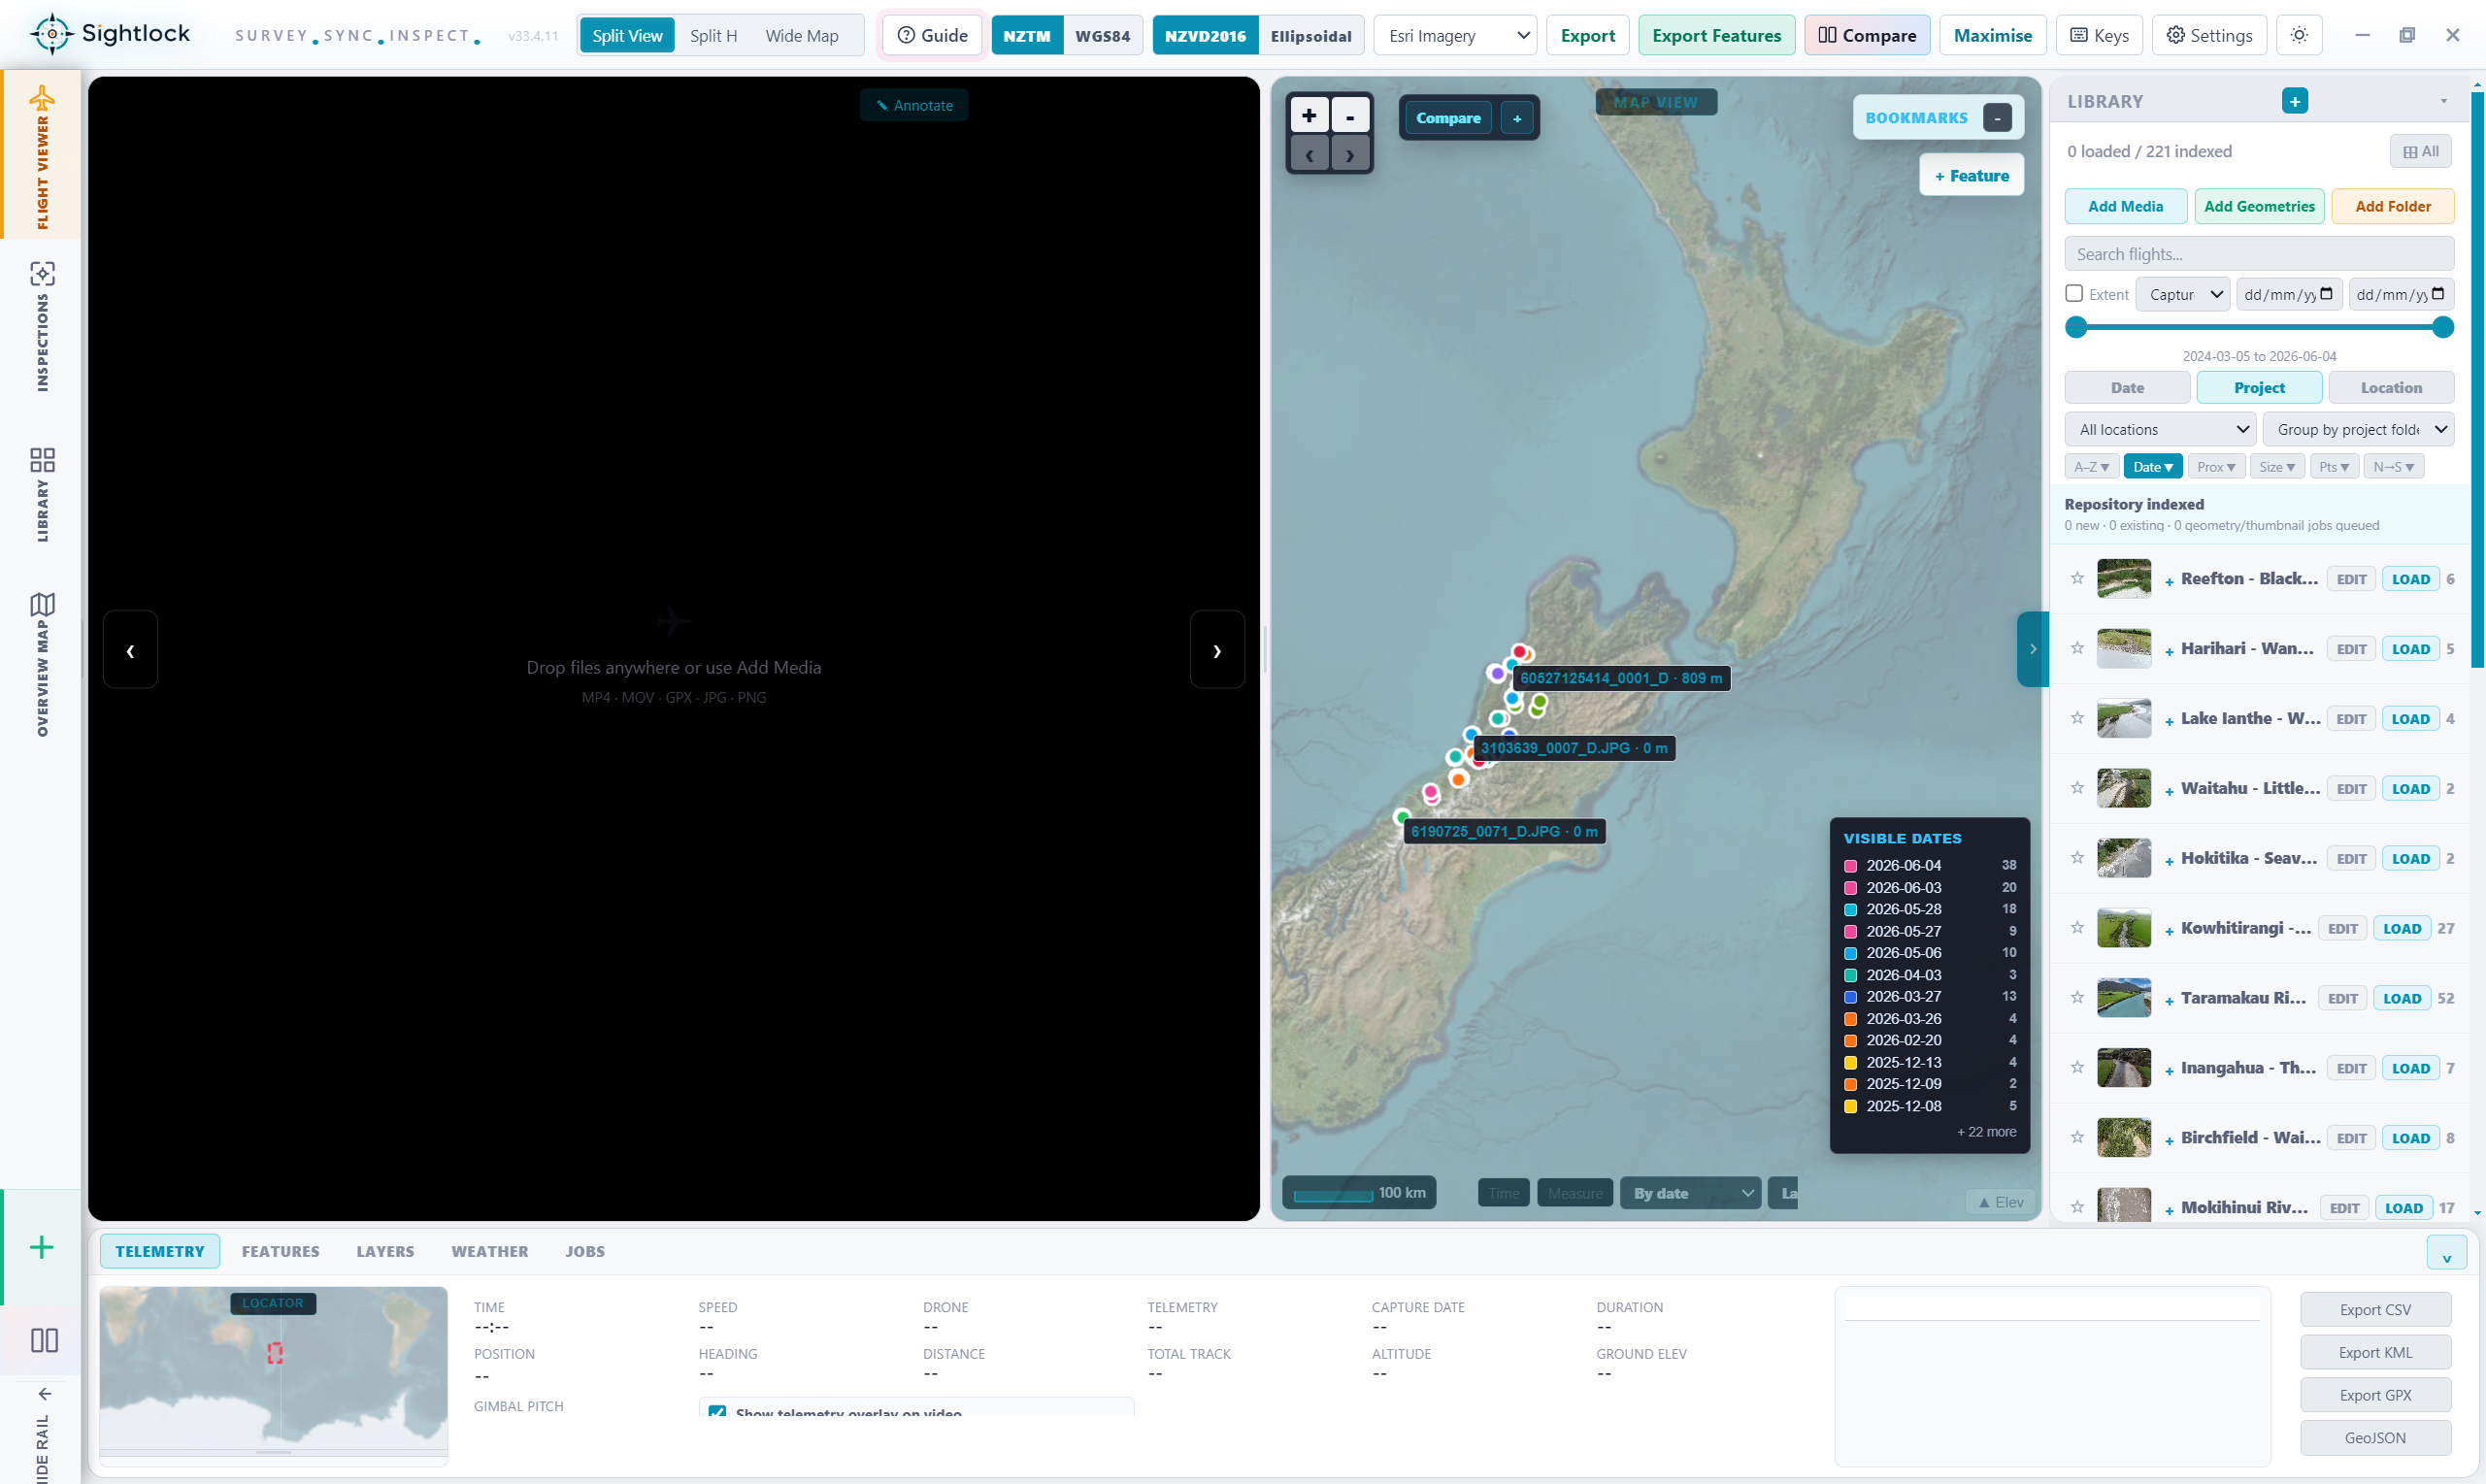
Task: Select NZTM coordinate system
Action: click(x=1027, y=36)
